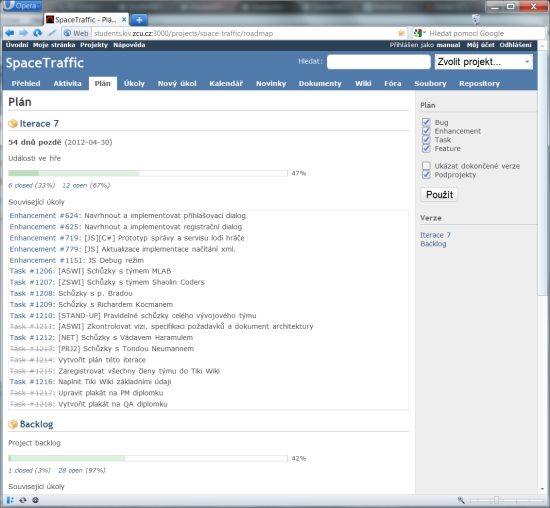
Task: Click the Použít button
Action: [x=439, y=194]
